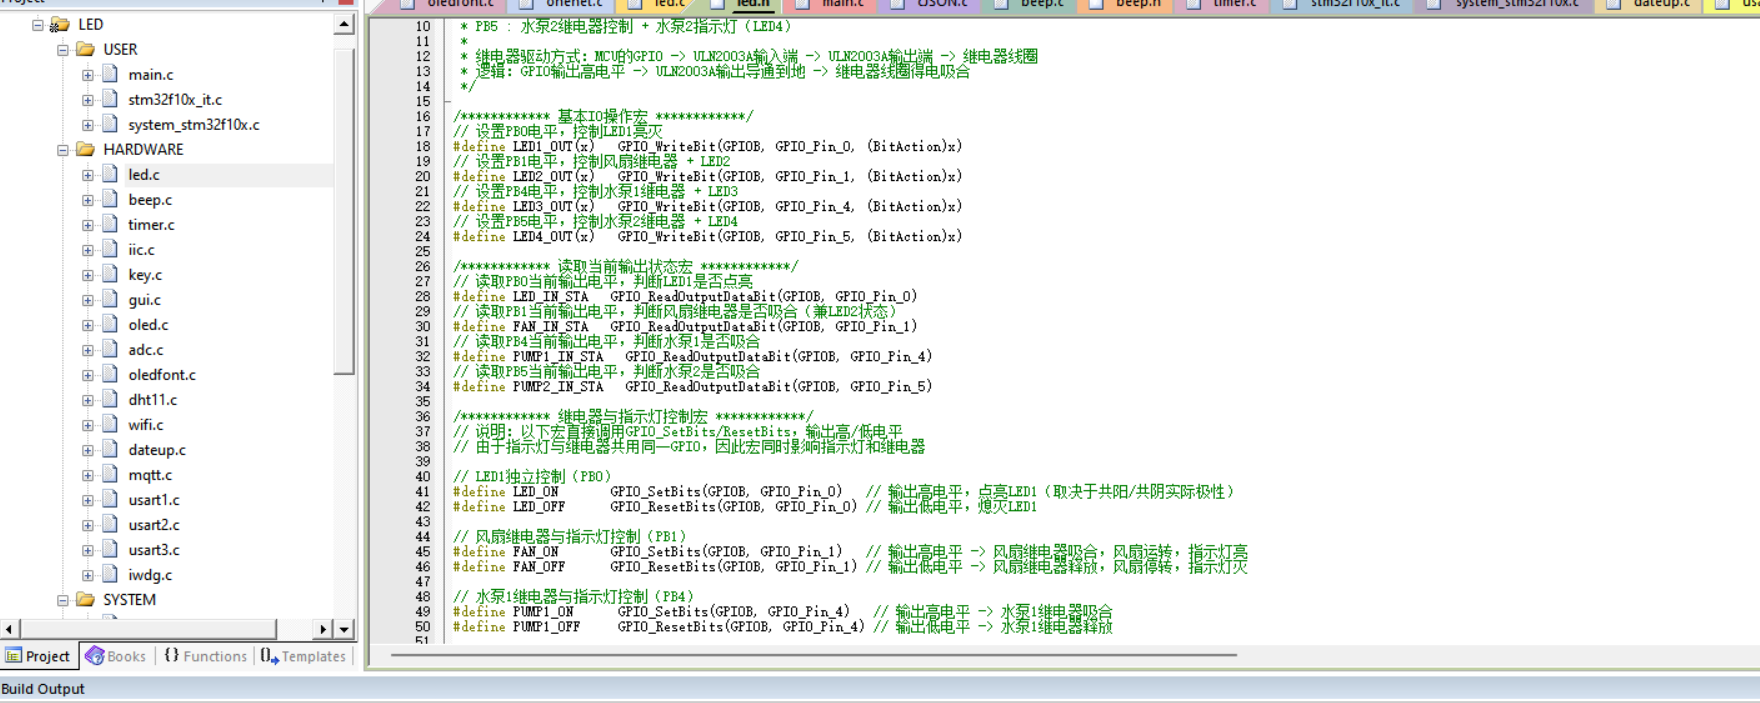Click the file icon next to key.c
This screenshot has height=703, width=1760.
(x=110, y=275)
